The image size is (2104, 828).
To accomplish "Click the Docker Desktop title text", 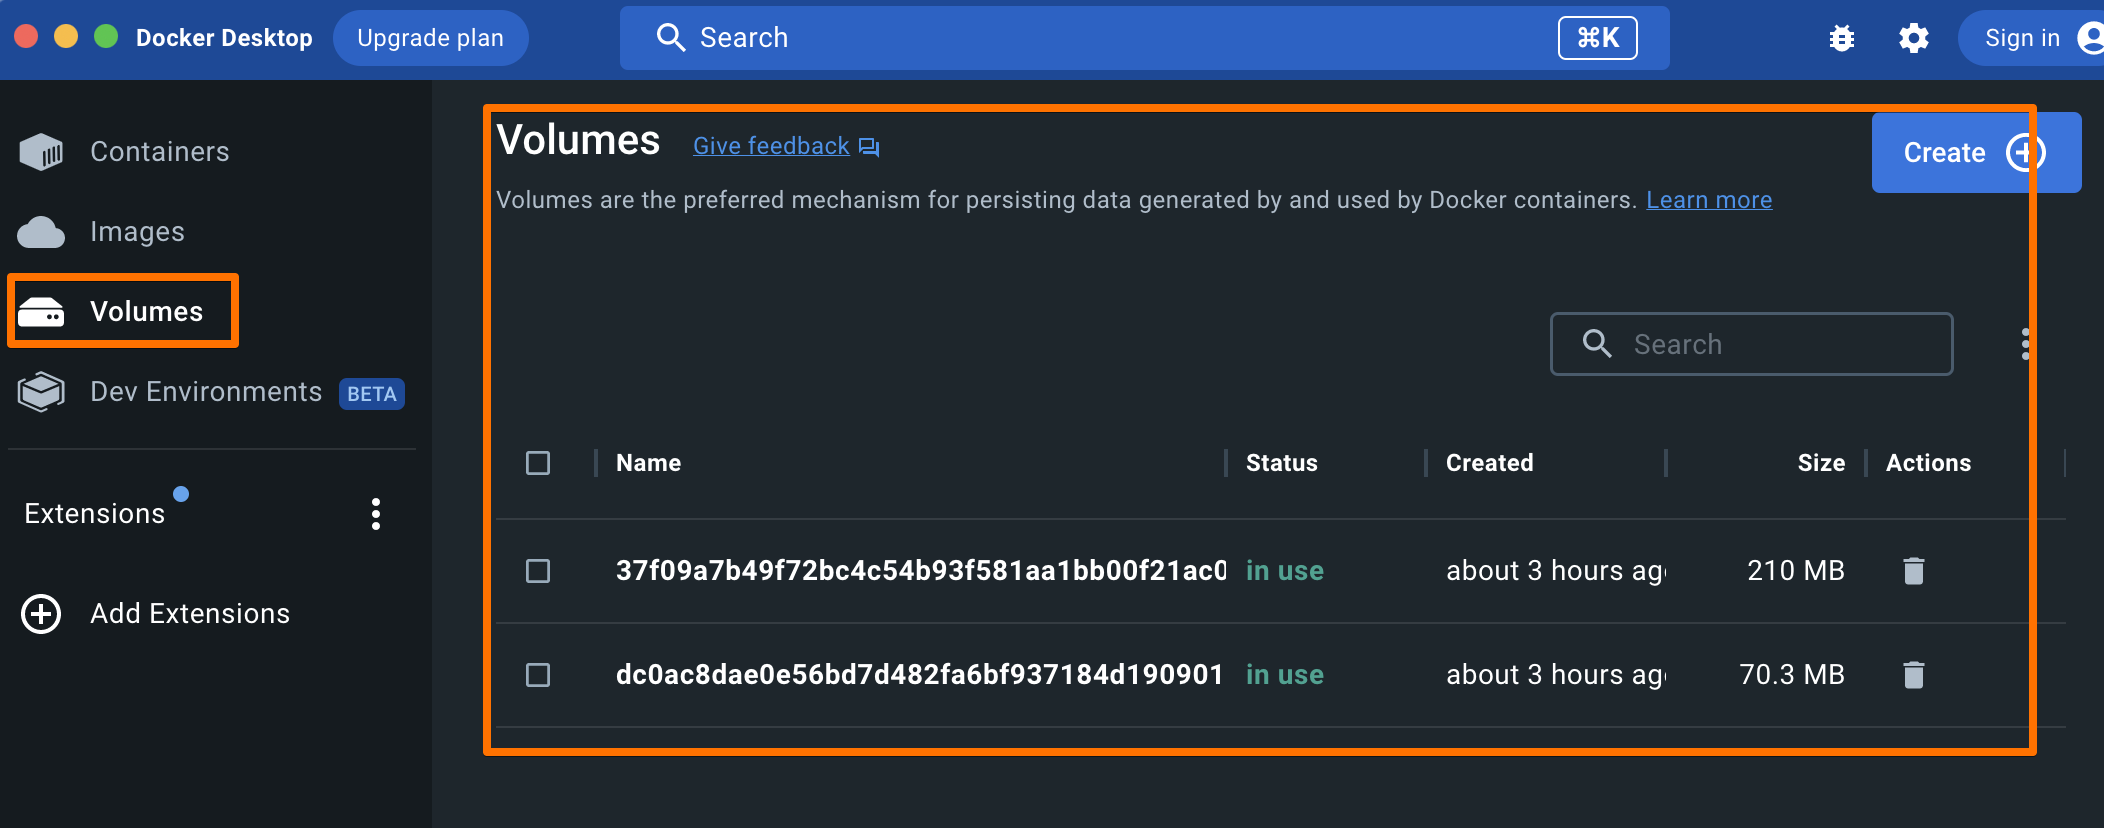I will [x=224, y=38].
